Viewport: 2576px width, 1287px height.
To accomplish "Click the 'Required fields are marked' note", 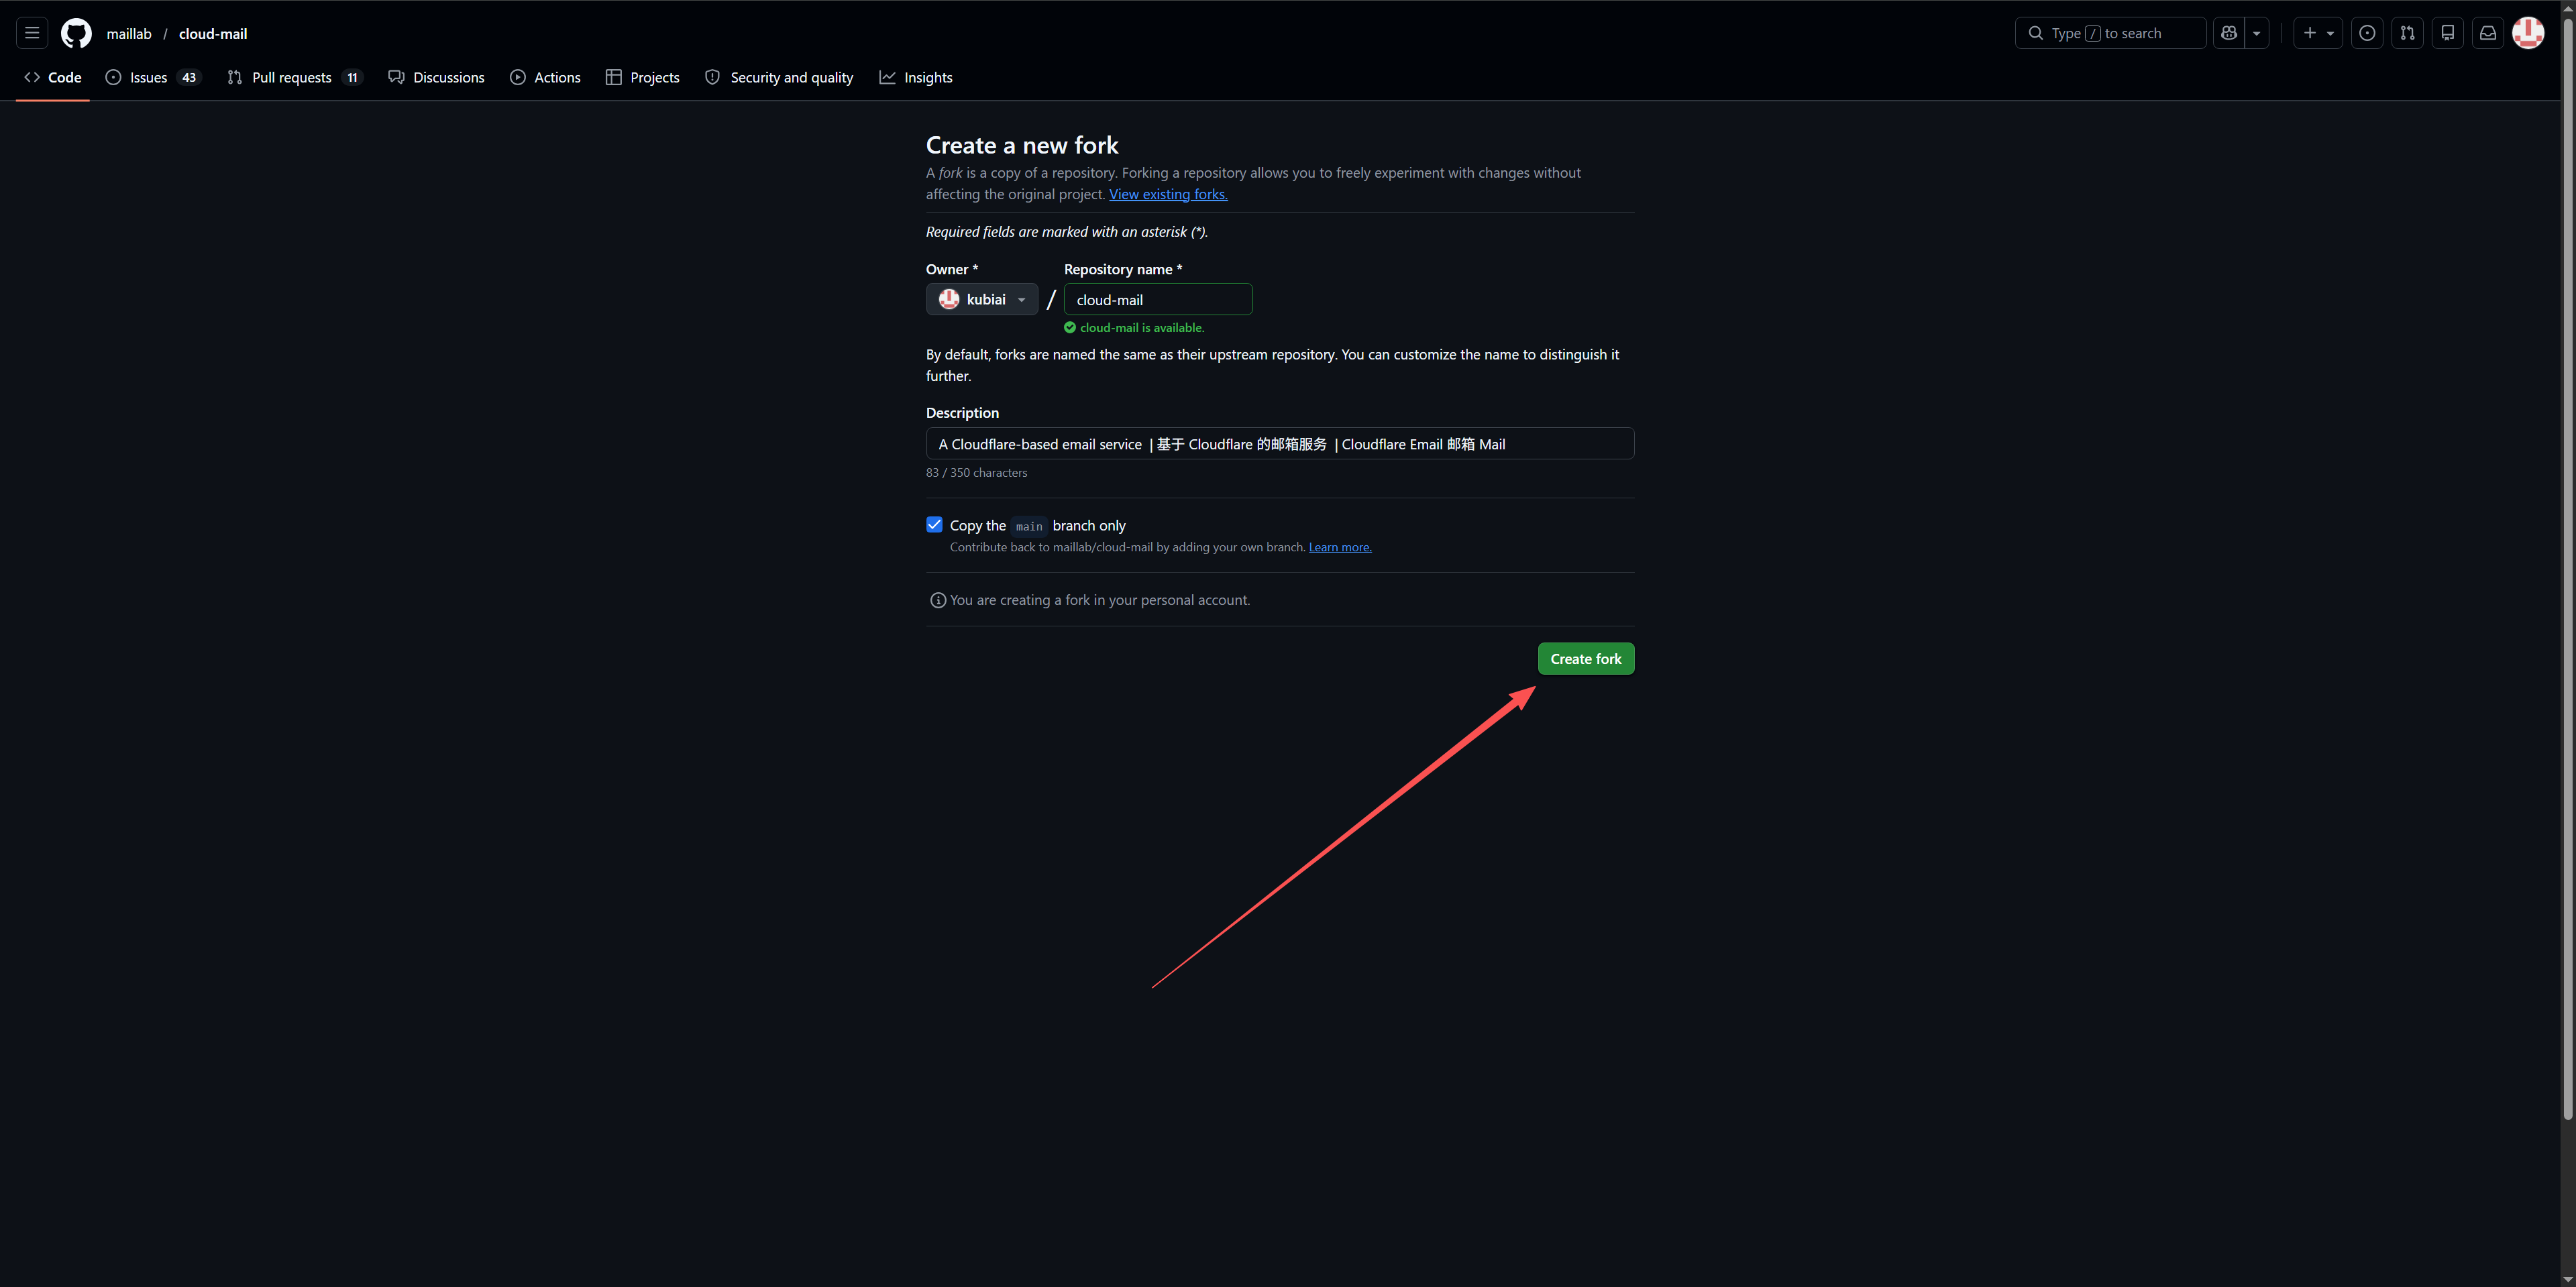I will pos(1067,232).
